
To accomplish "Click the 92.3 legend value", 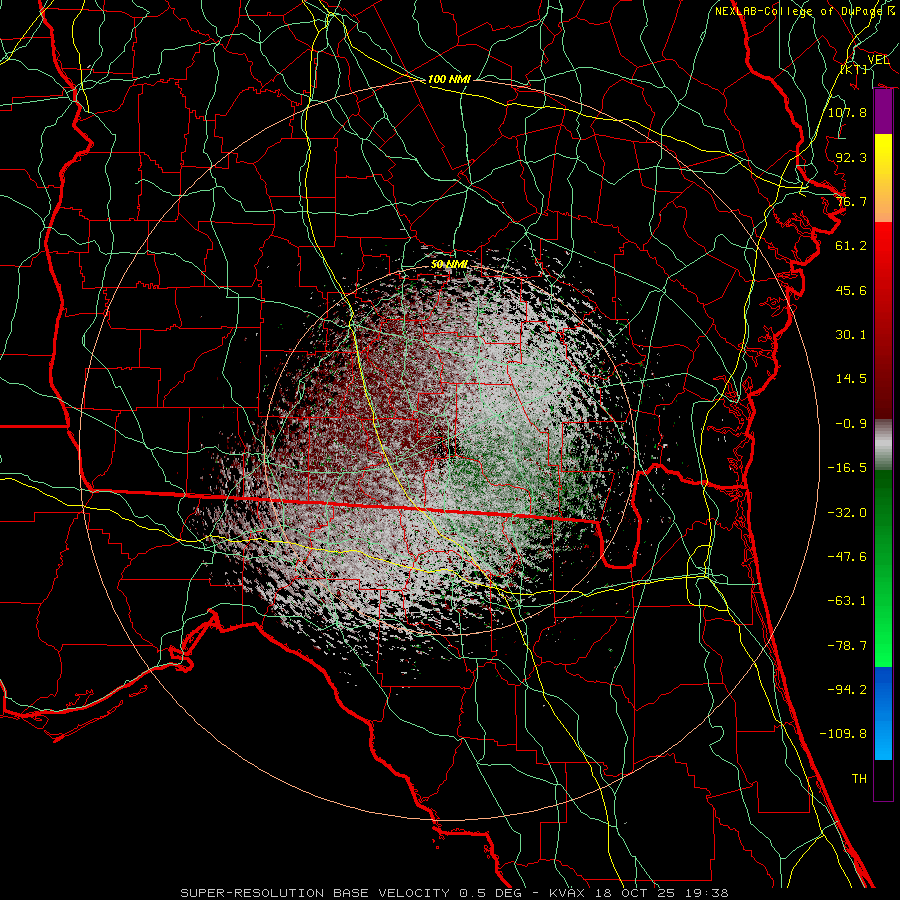I will [x=851, y=157].
